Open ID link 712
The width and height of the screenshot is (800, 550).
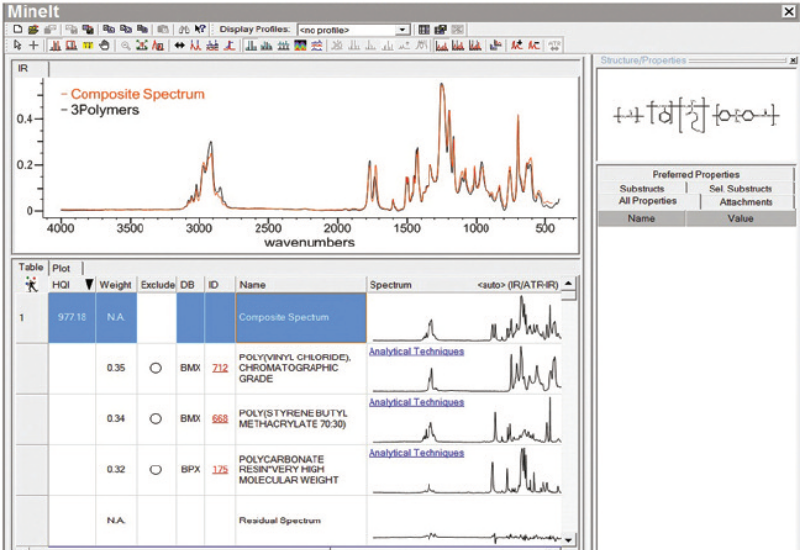tap(220, 368)
